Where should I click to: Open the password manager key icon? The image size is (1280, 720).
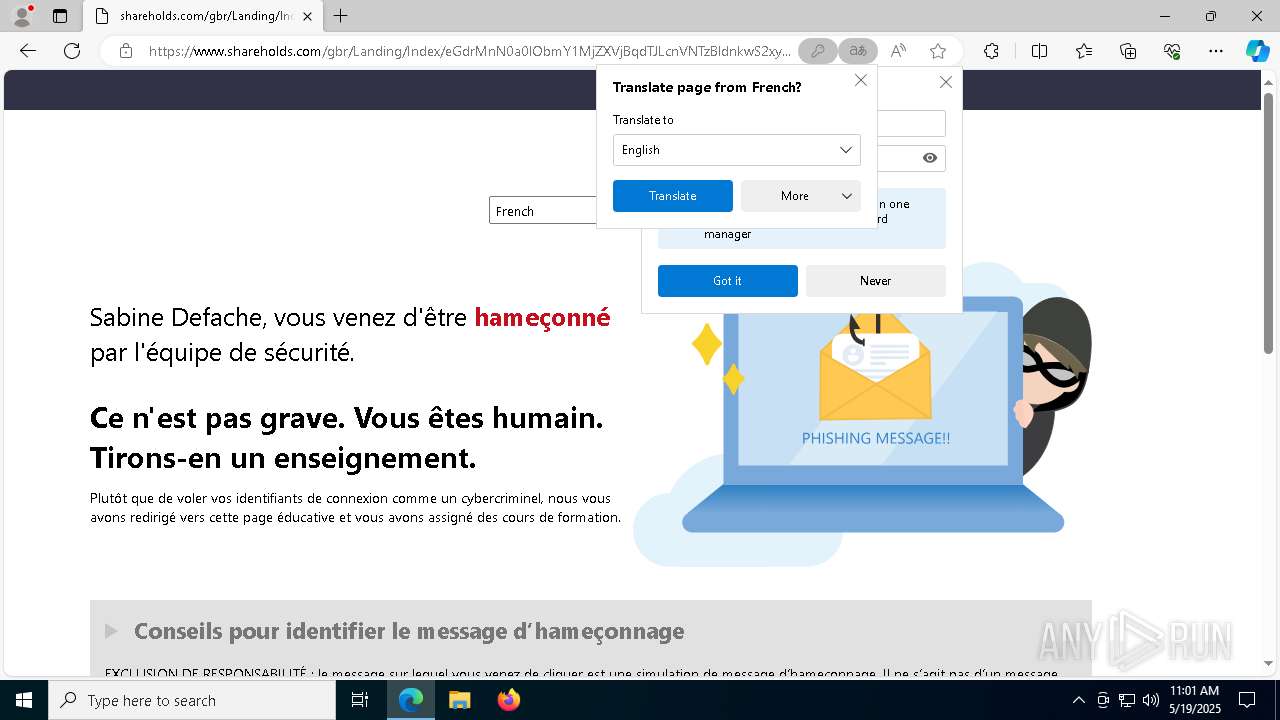pos(817,51)
